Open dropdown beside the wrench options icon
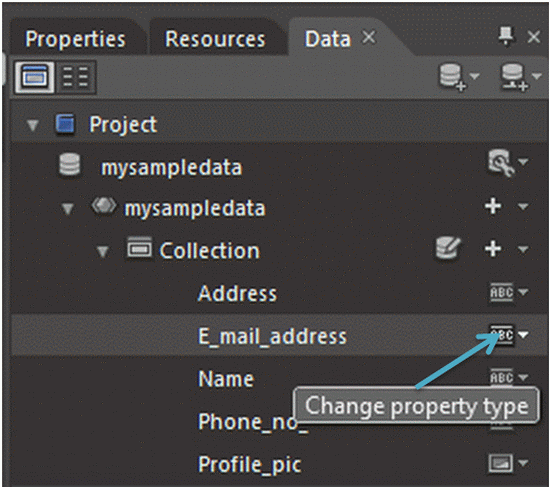The width and height of the screenshot is (550, 487). pos(523,162)
